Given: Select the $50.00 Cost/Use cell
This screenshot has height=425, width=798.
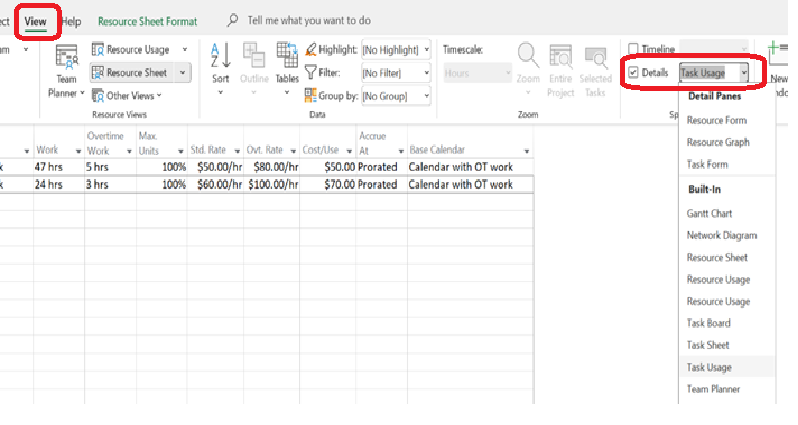Looking at the screenshot, I should tap(328, 167).
